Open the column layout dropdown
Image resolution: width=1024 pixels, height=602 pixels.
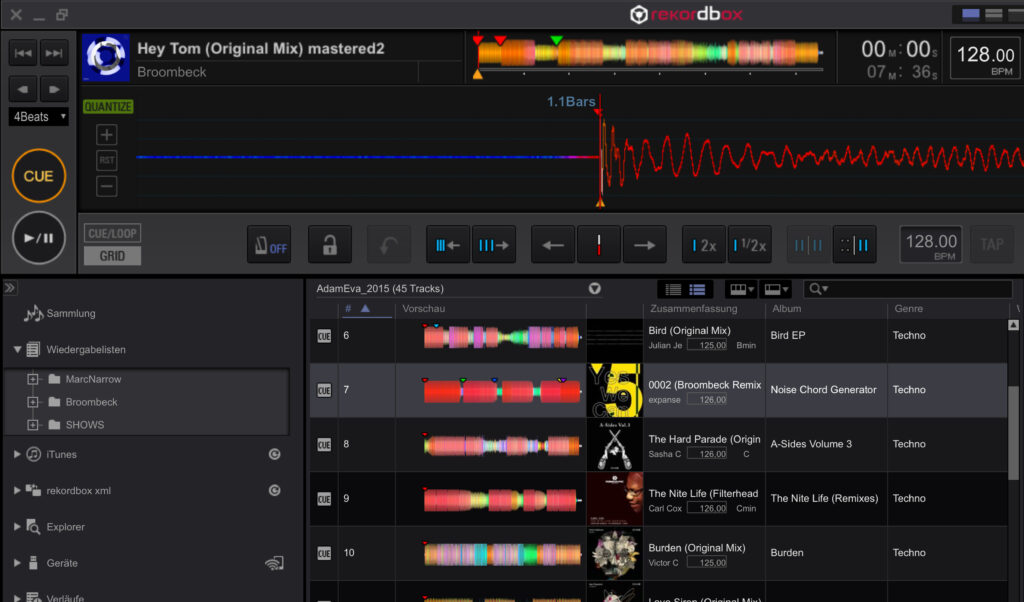click(x=741, y=289)
